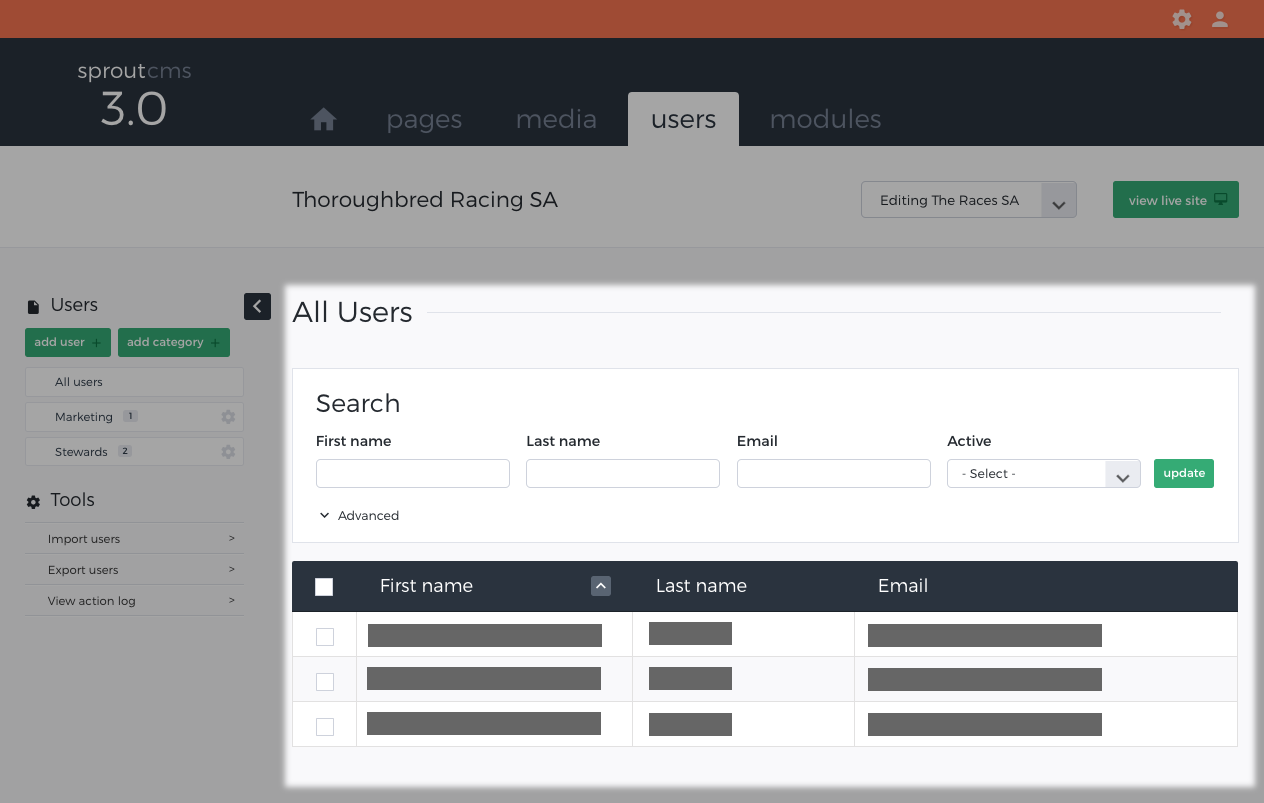
Task: Switch to the media tab
Action: pos(556,120)
